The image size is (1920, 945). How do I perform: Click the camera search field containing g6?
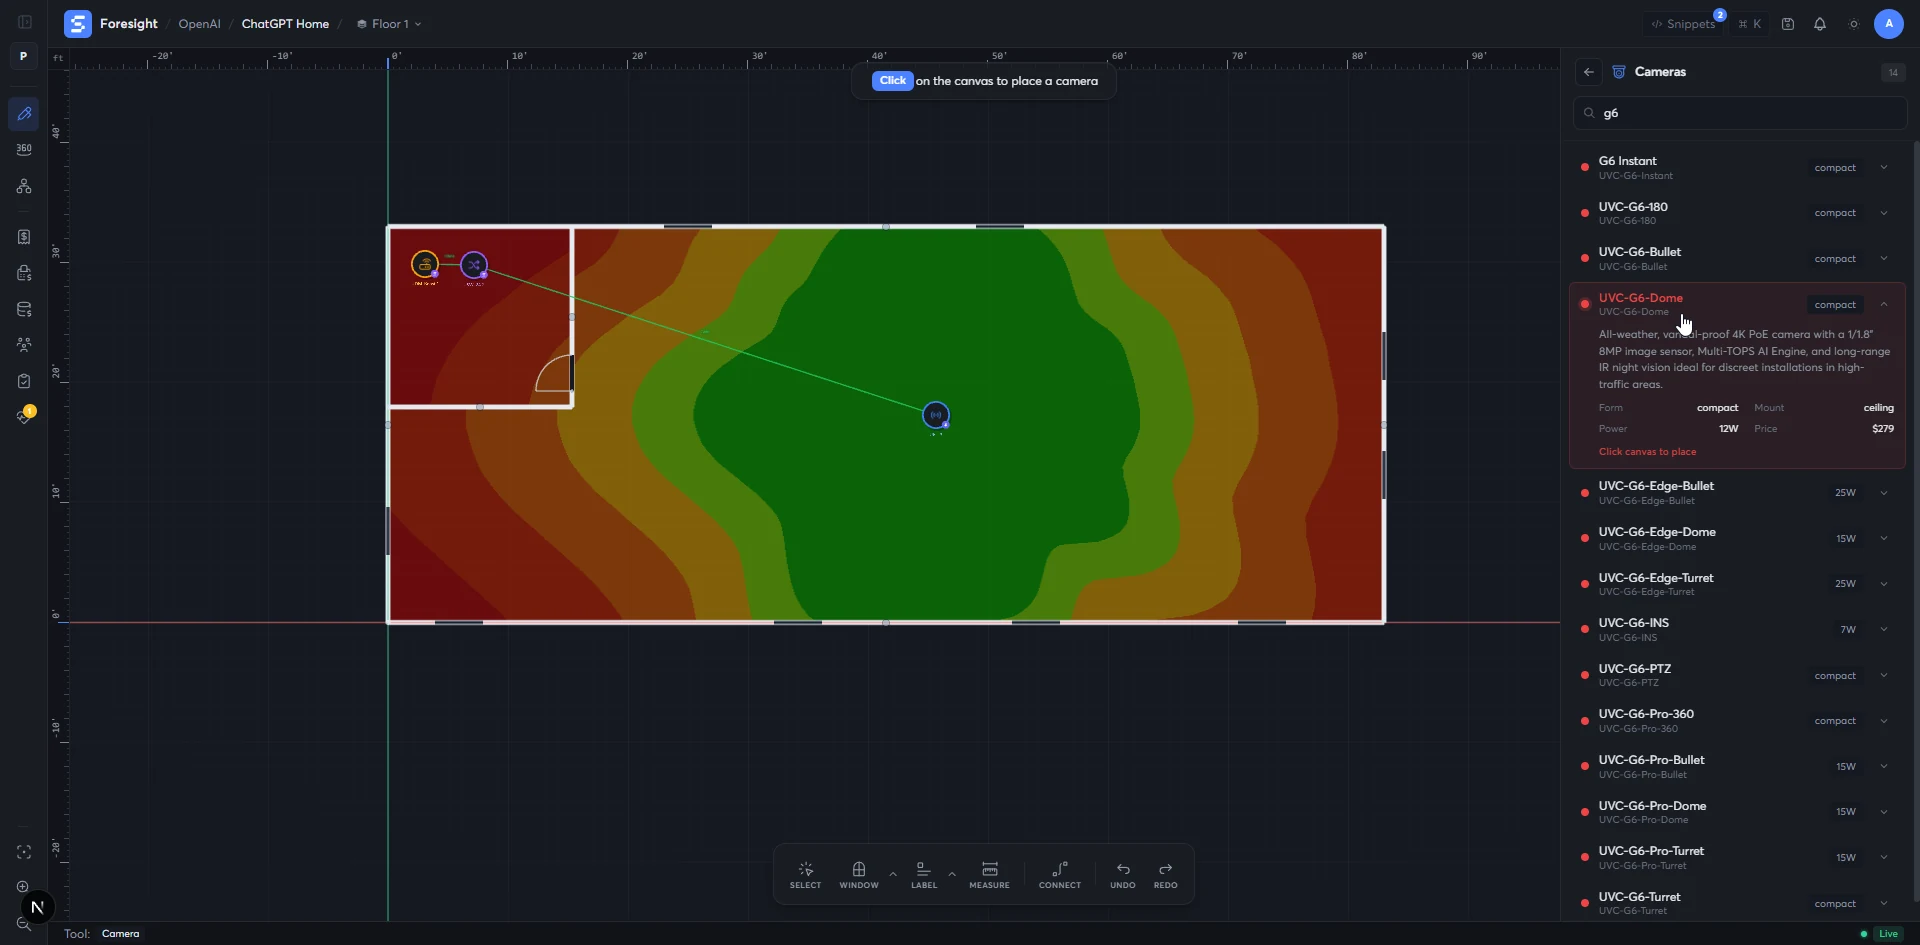click(x=1740, y=113)
